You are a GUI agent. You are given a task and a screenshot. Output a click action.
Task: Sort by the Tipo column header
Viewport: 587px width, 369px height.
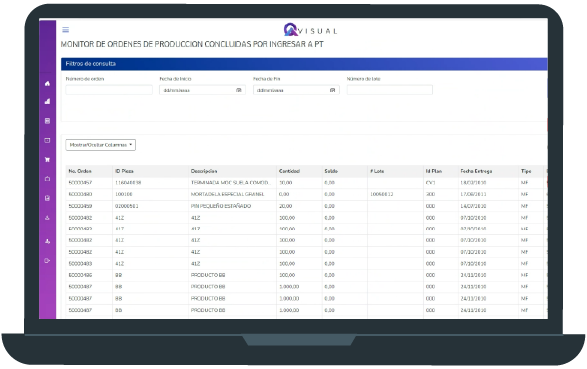point(526,171)
